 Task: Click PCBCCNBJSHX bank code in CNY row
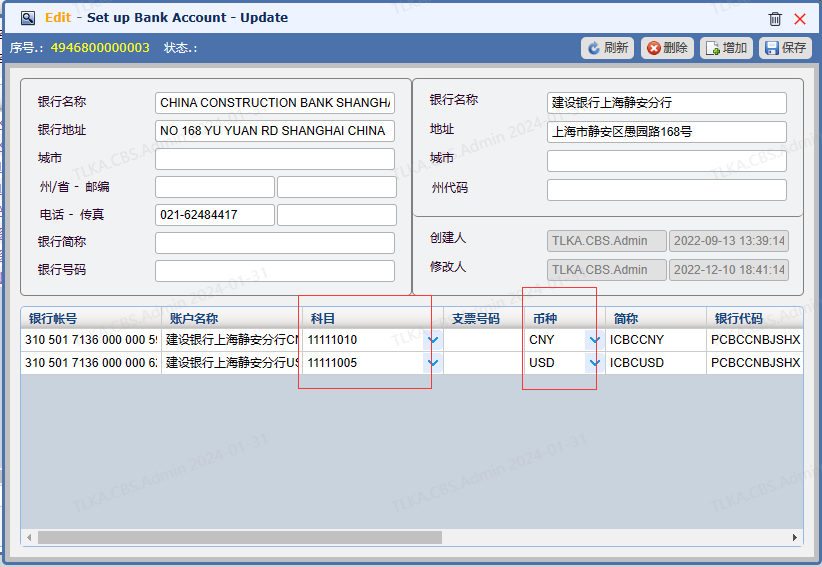tap(755, 340)
